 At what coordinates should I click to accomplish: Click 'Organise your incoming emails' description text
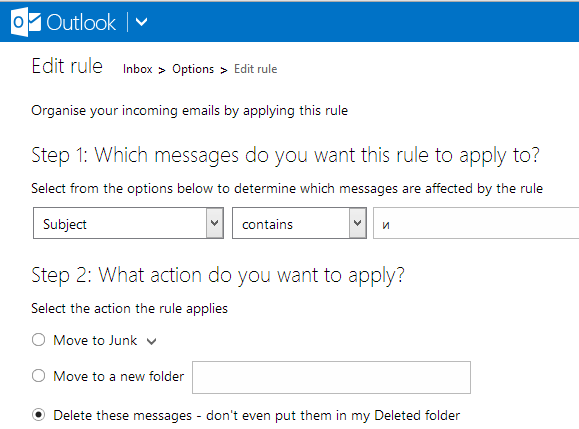coord(189,111)
